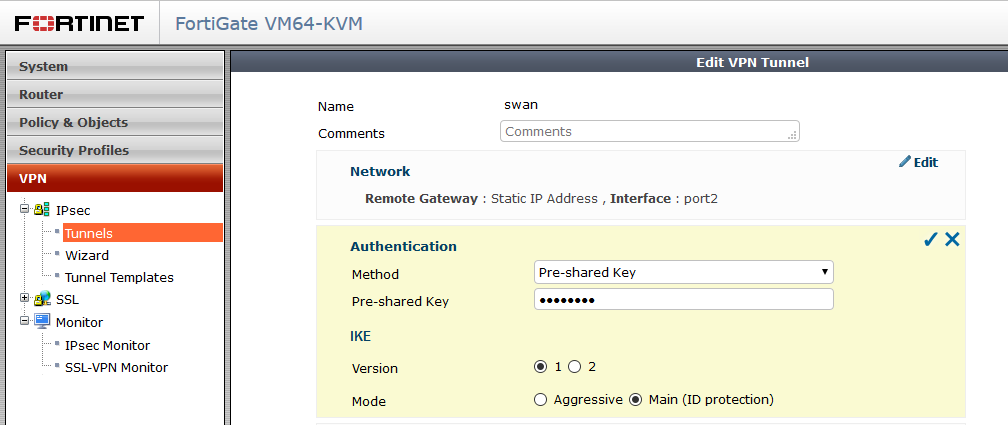Click the checkmark icon to confirm Authentication
Viewport: 1008px width, 425px height.
pyautogui.click(x=930, y=239)
